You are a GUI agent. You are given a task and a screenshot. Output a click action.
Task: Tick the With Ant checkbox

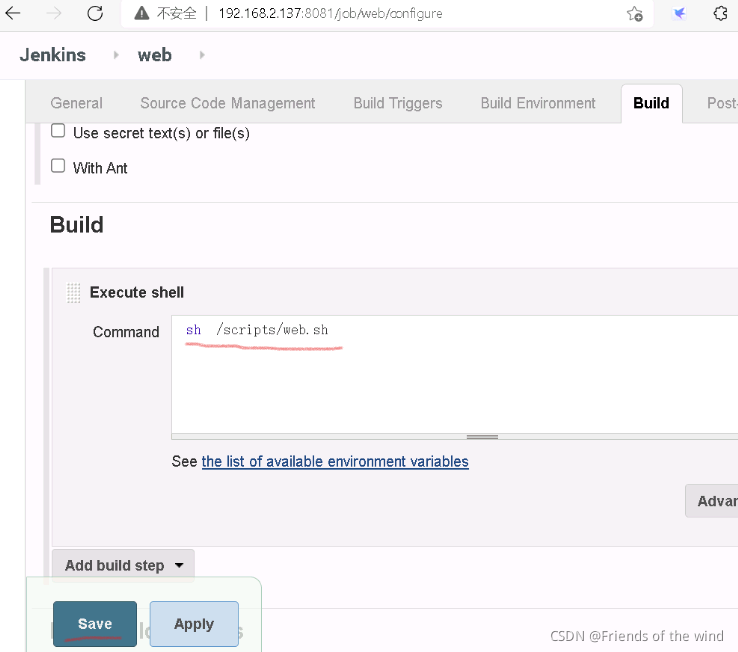(58, 166)
